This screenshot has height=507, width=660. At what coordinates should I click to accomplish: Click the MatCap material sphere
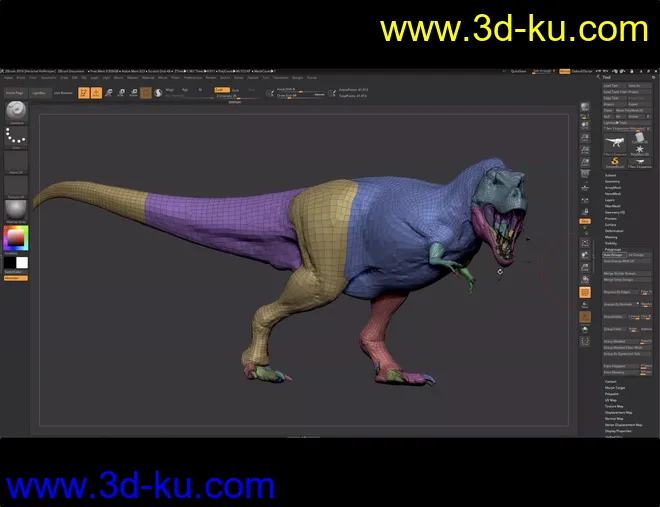(x=15, y=210)
